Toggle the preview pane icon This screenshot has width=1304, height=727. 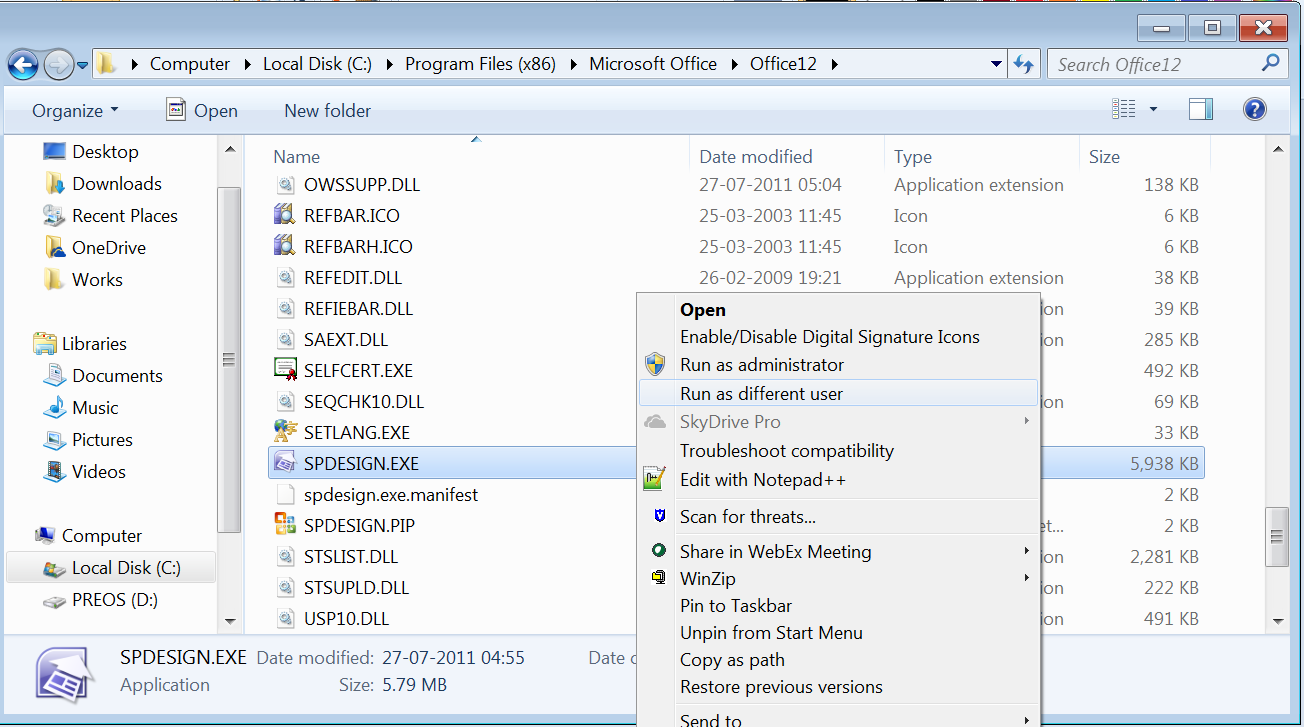(x=1201, y=110)
